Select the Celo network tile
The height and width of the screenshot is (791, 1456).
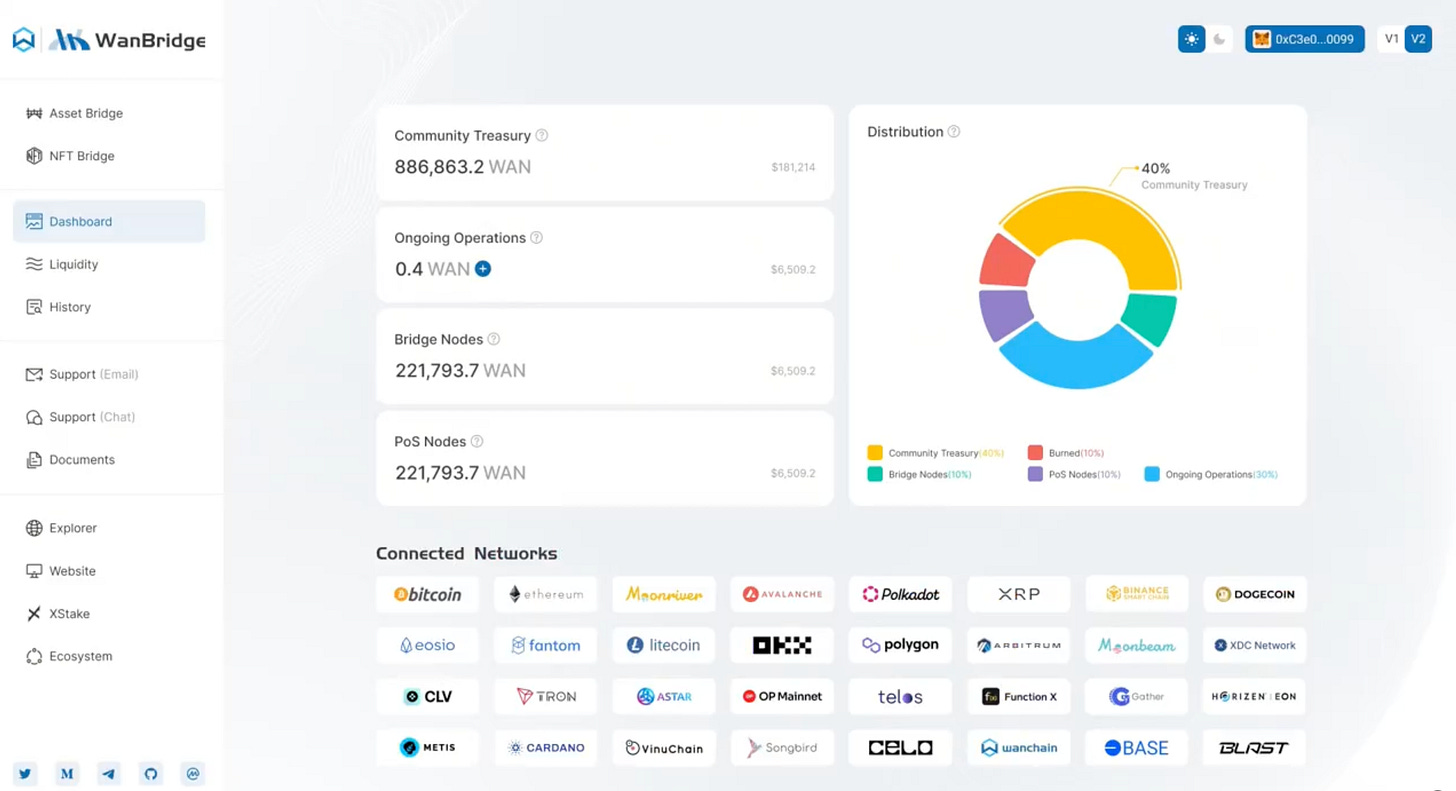pyautogui.click(x=901, y=747)
